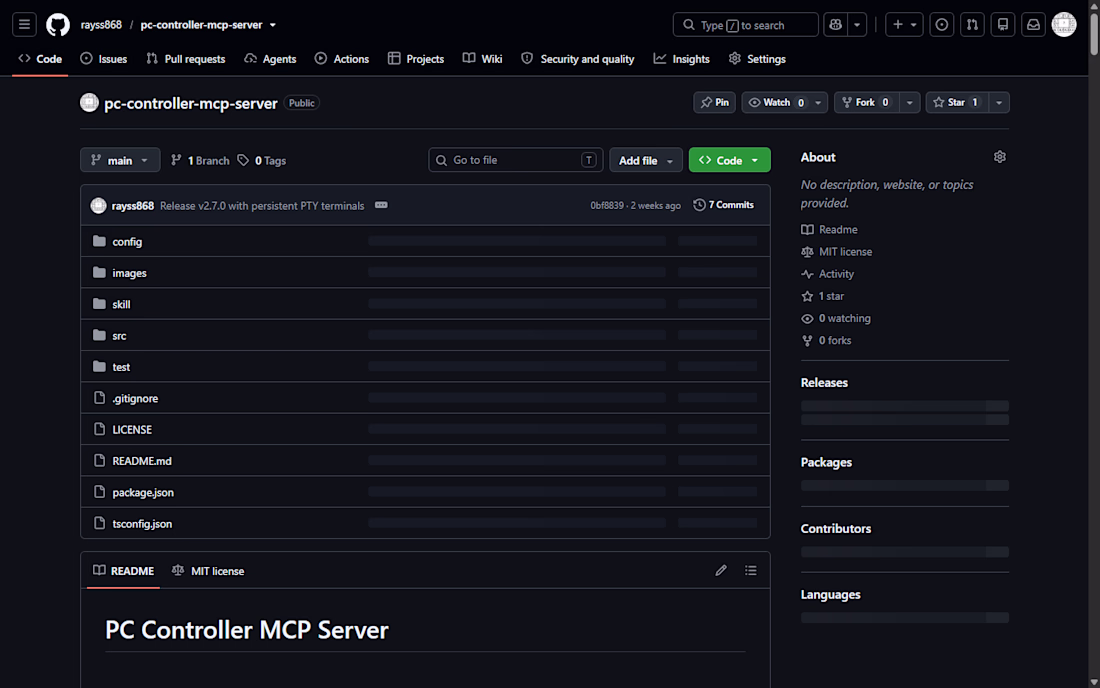Open repositories shortcut icon in header
This screenshot has width=1100, height=688.
[1003, 25]
